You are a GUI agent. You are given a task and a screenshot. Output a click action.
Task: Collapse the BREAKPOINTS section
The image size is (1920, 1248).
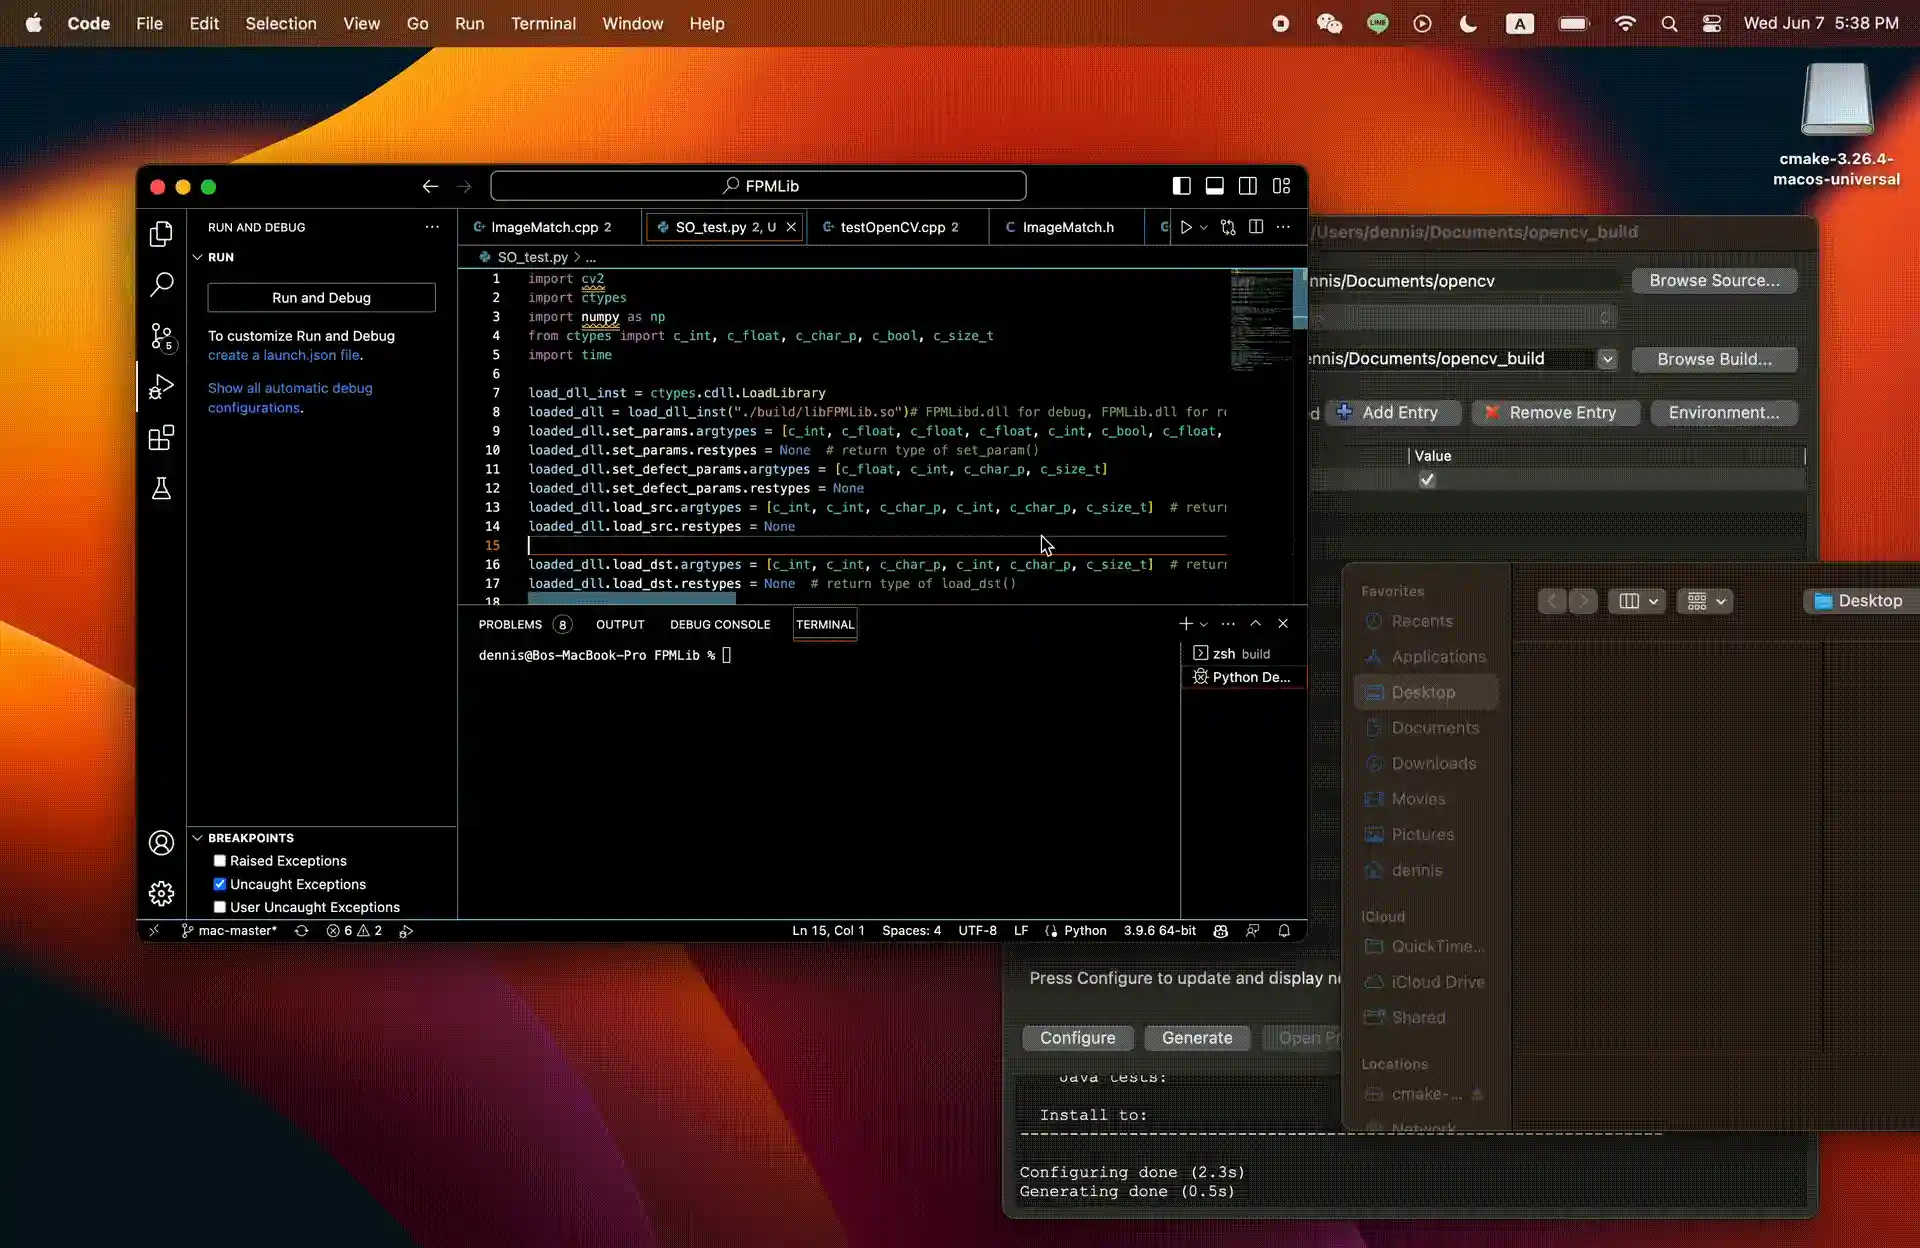[198, 838]
